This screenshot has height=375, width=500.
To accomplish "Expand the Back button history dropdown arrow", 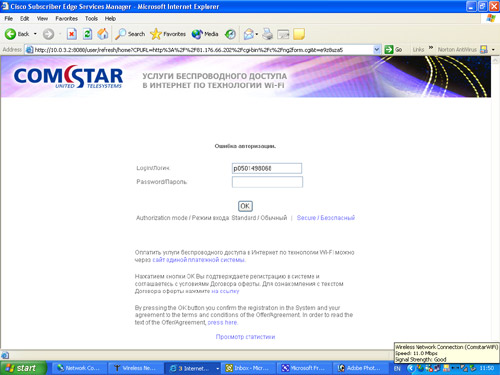I will tap(35, 34).
